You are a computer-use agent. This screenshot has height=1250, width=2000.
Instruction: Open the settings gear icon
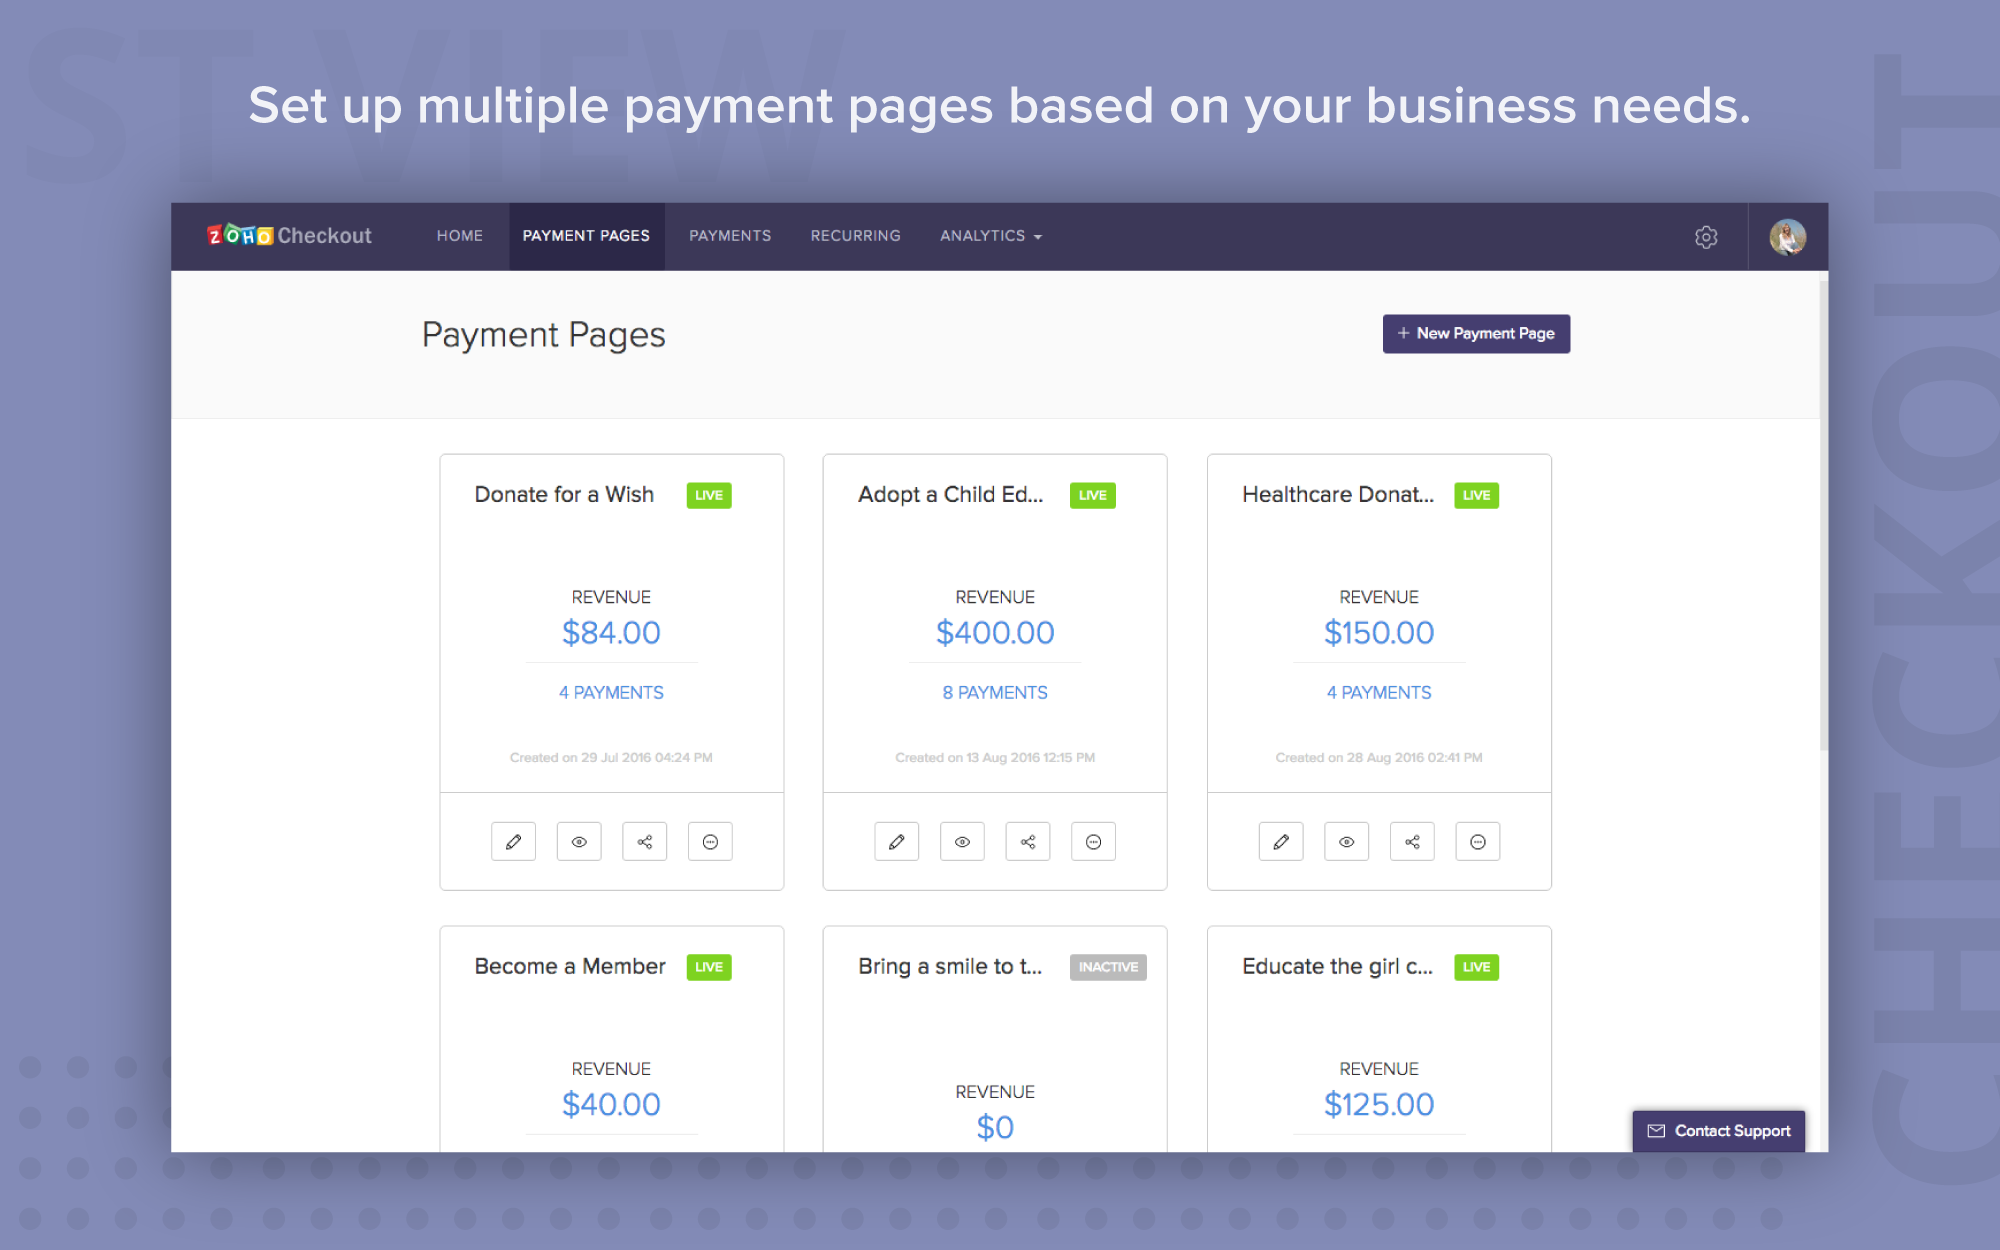pos(1706,237)
